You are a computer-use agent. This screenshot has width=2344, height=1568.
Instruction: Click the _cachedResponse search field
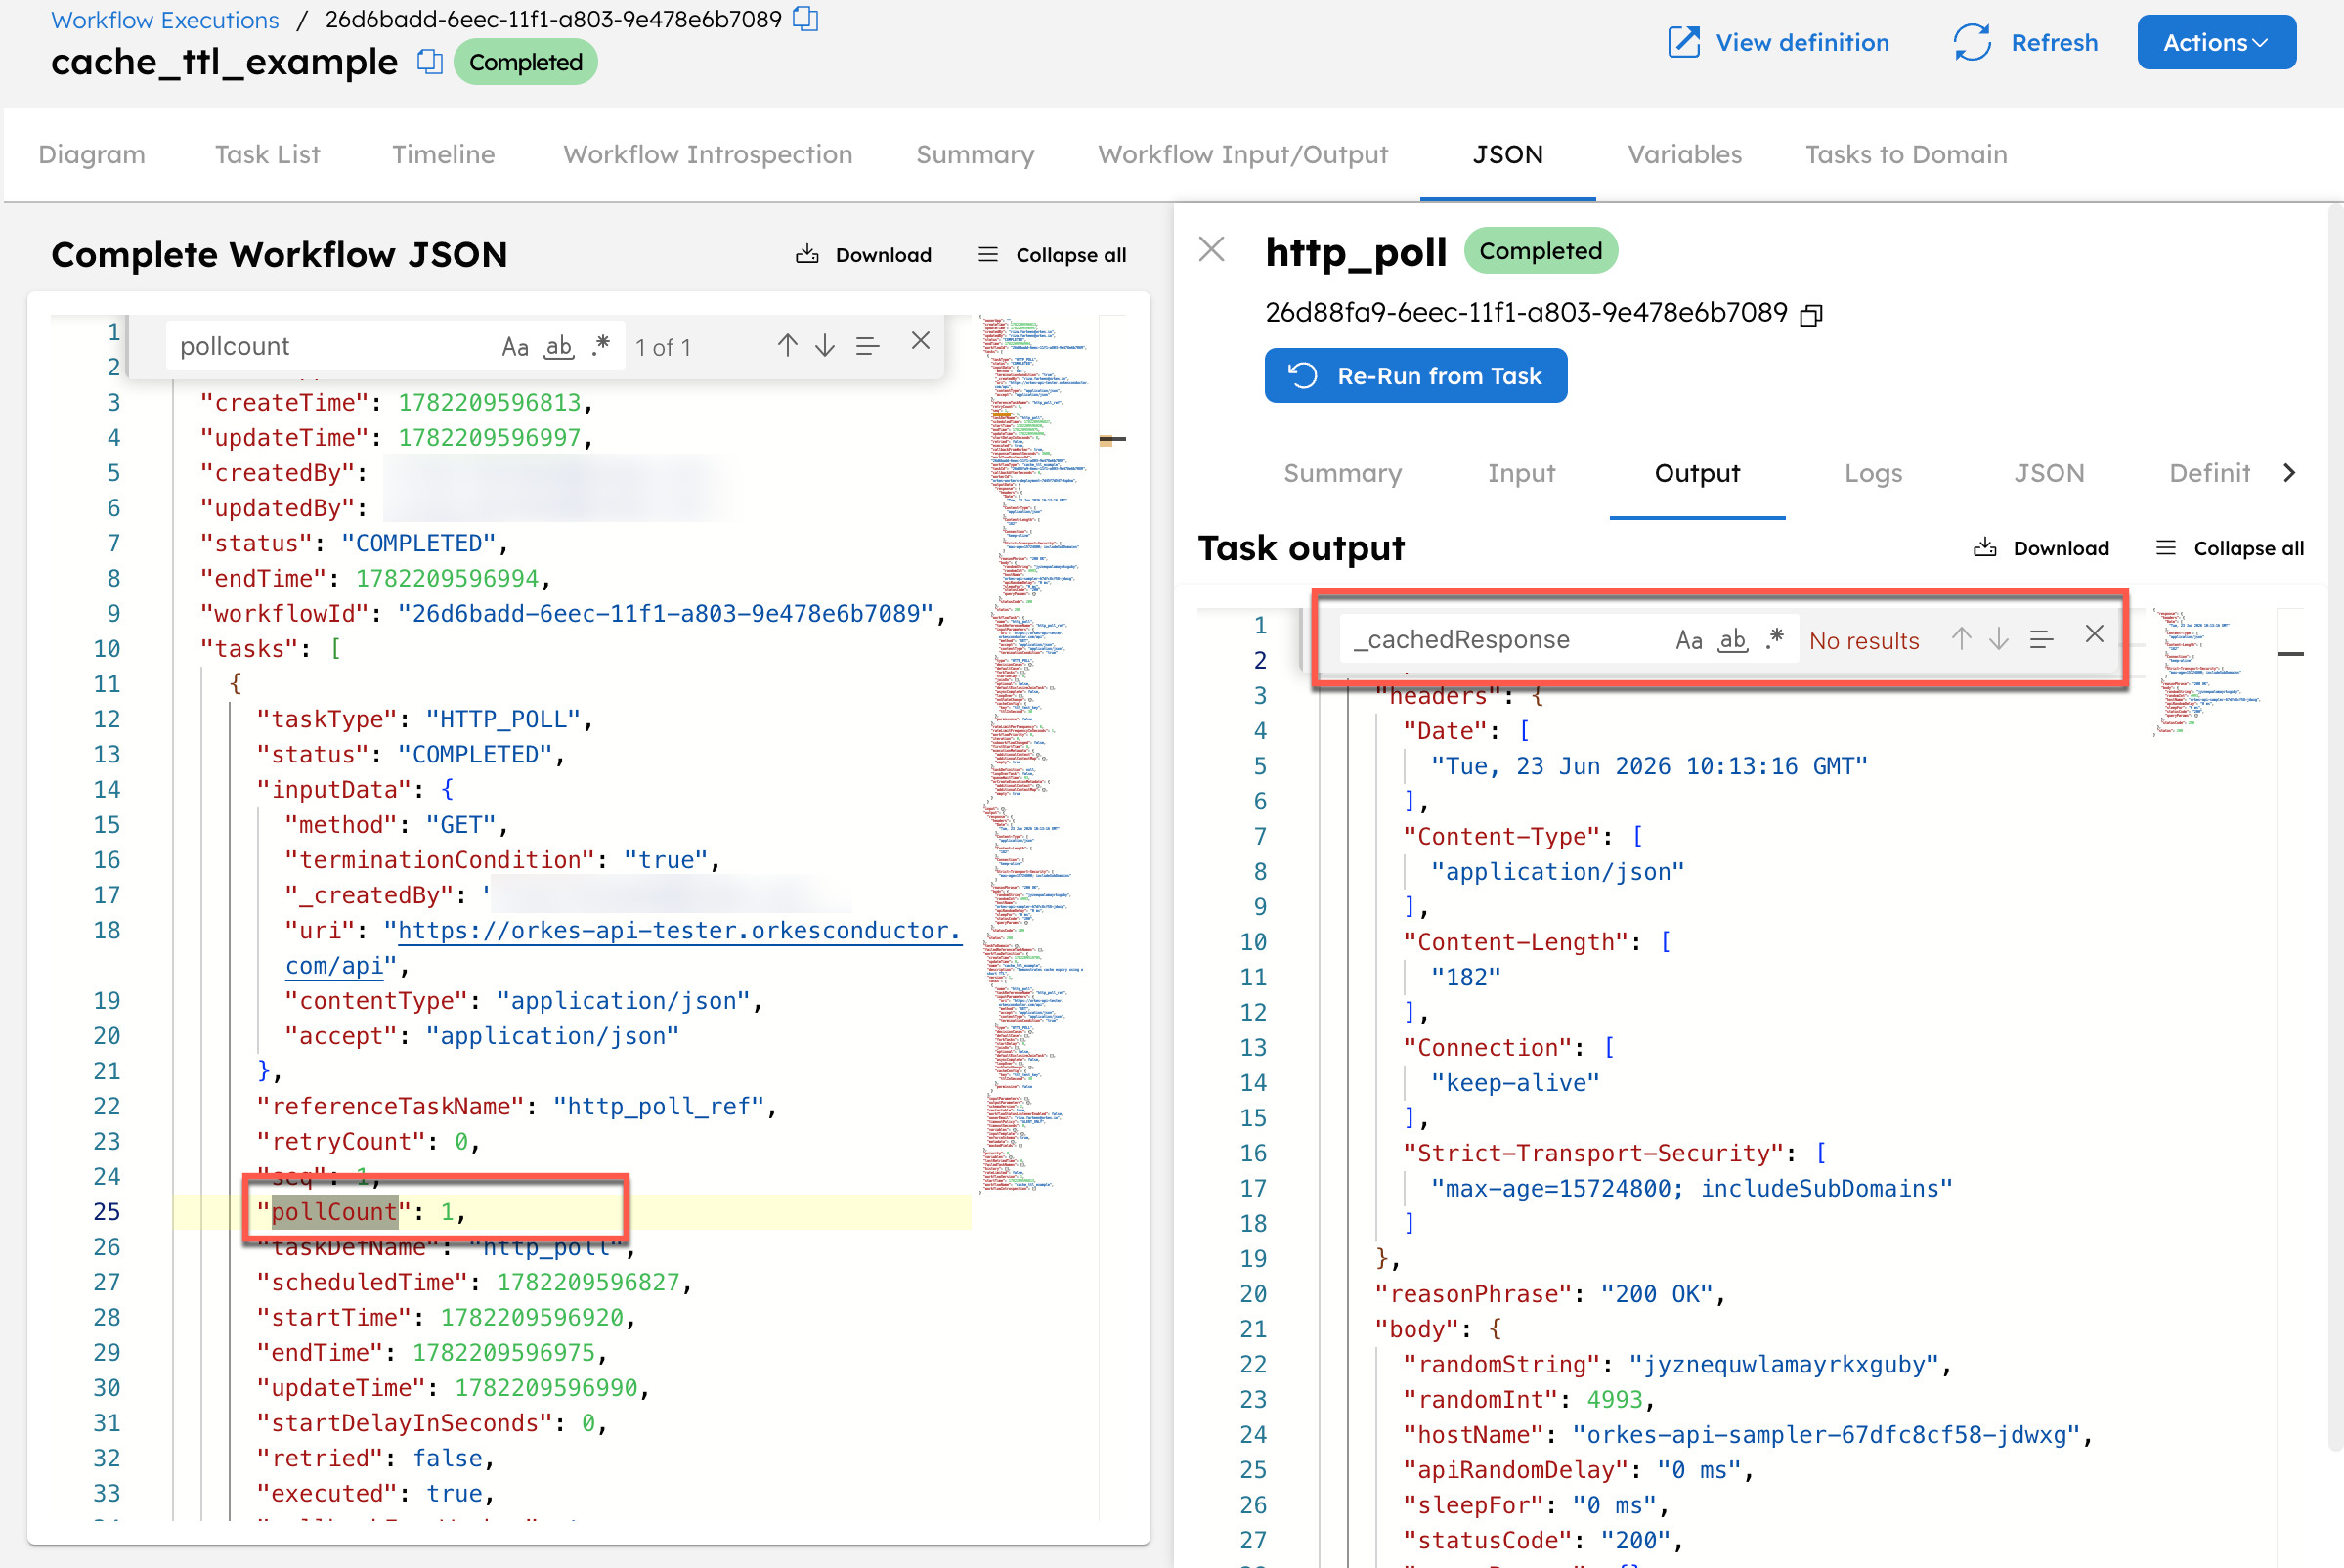tap(1505, 639)
